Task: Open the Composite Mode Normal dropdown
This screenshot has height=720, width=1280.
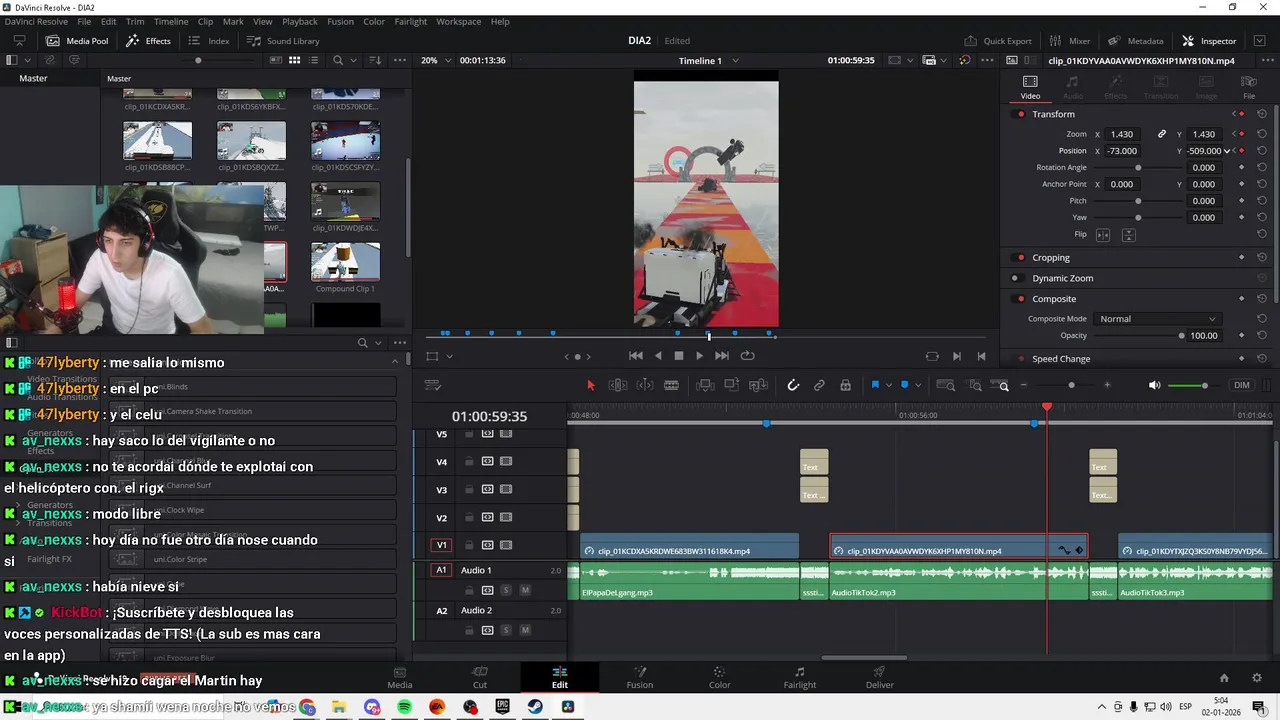Action: (x=1157, y=319)
